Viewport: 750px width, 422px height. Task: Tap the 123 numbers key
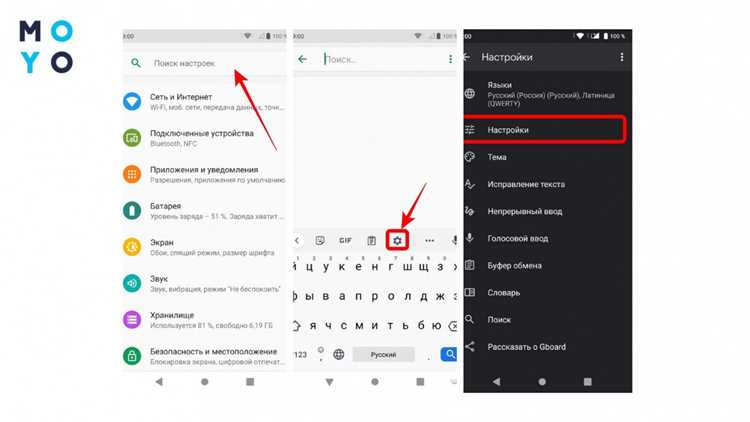[300, 355]
